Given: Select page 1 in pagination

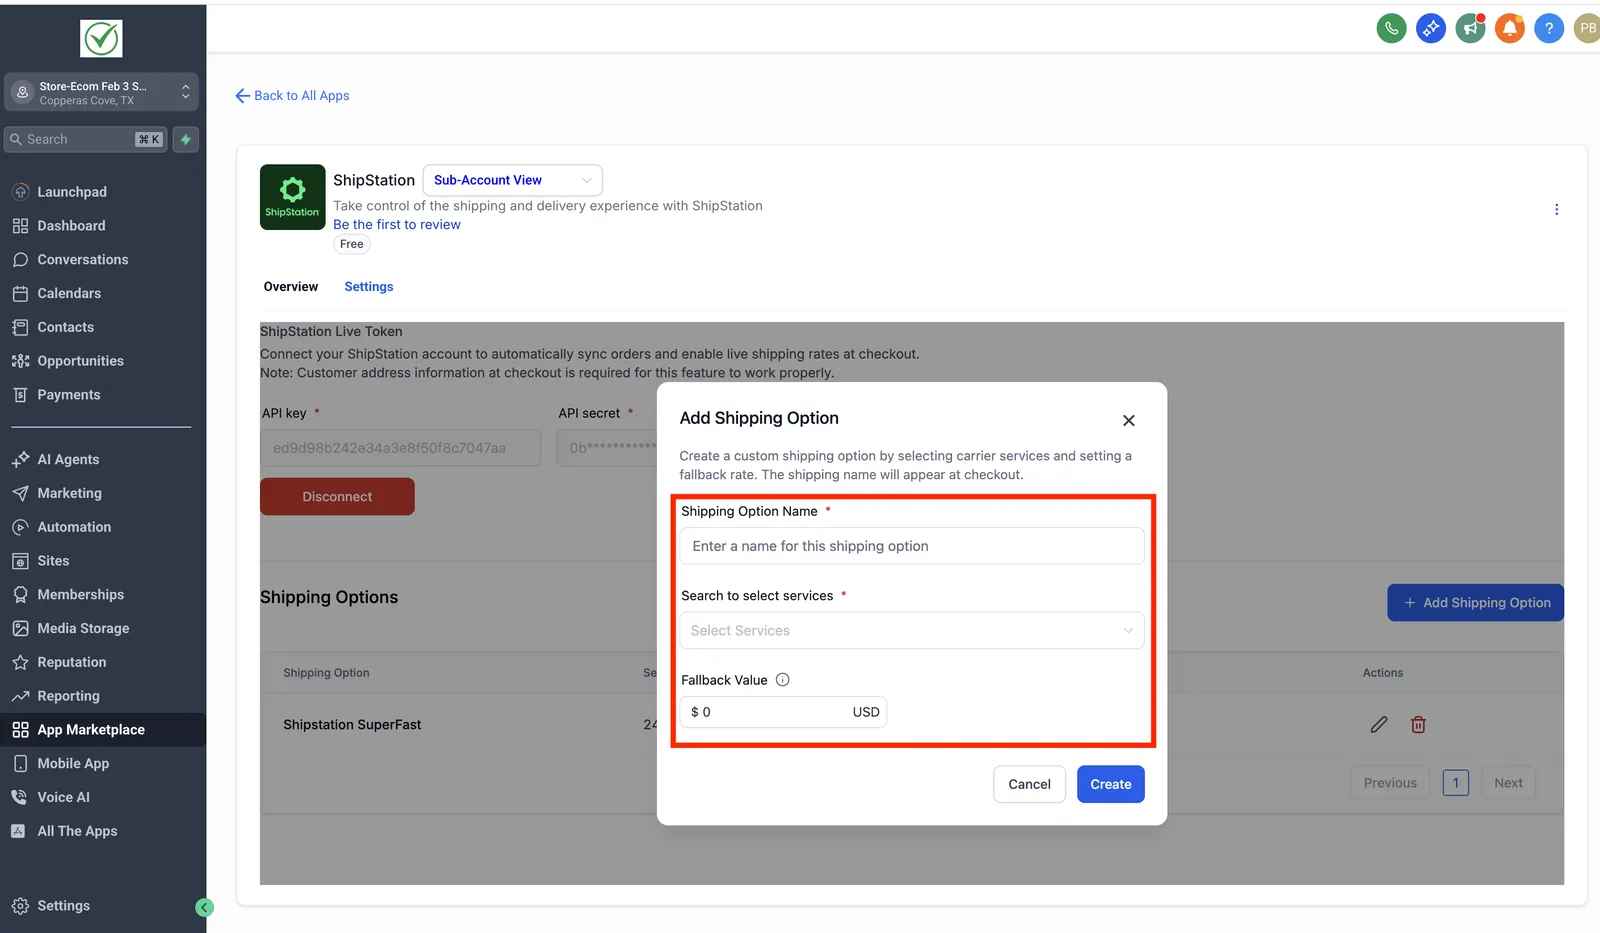Looking at the screenshot, I should pos(1456,783).
